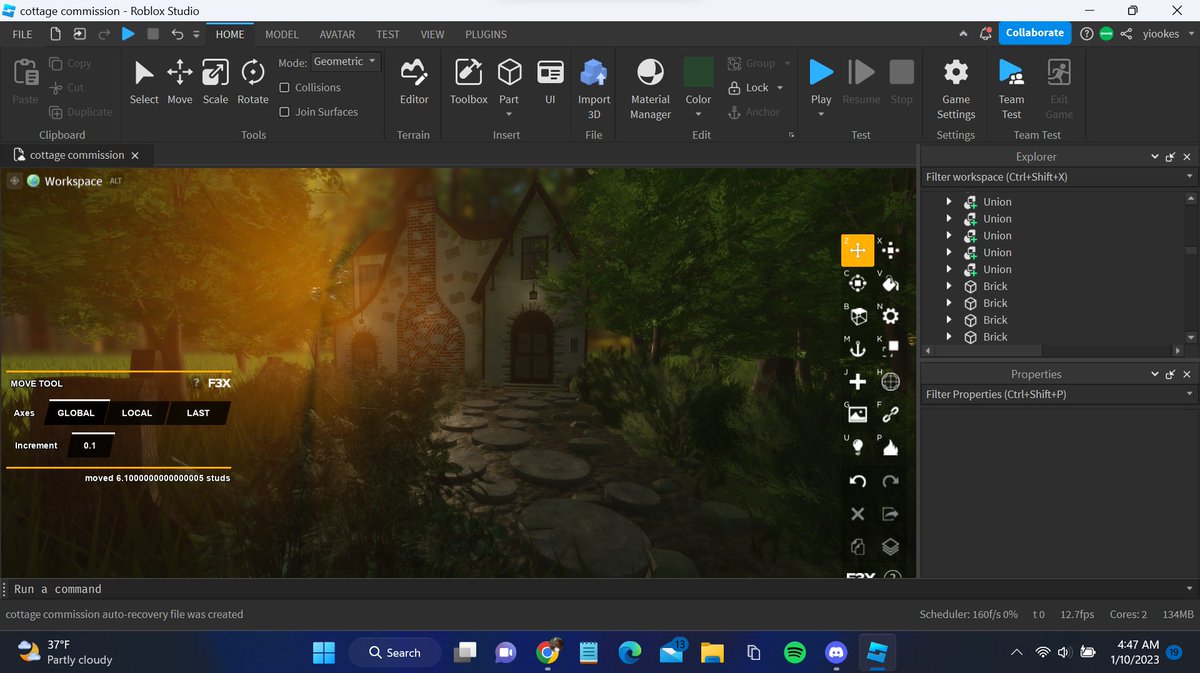The image size is (1200, 673).
Task: Open Game Settings
Action: (956, 88)
